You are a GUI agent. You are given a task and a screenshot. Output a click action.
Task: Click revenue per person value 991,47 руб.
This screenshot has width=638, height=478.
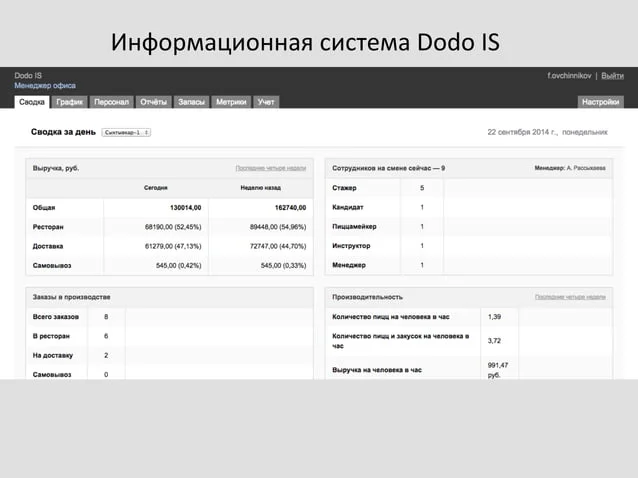click(x=498, y=370)
